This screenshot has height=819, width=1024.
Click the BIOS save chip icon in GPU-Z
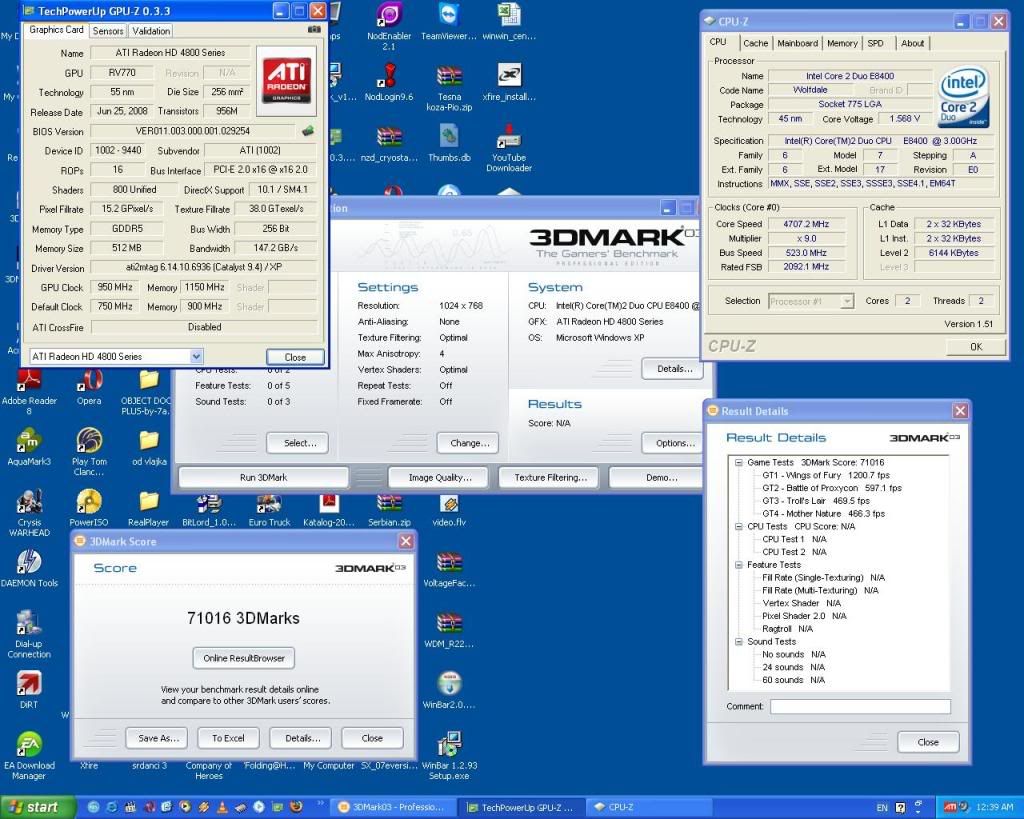coord(308,131)
